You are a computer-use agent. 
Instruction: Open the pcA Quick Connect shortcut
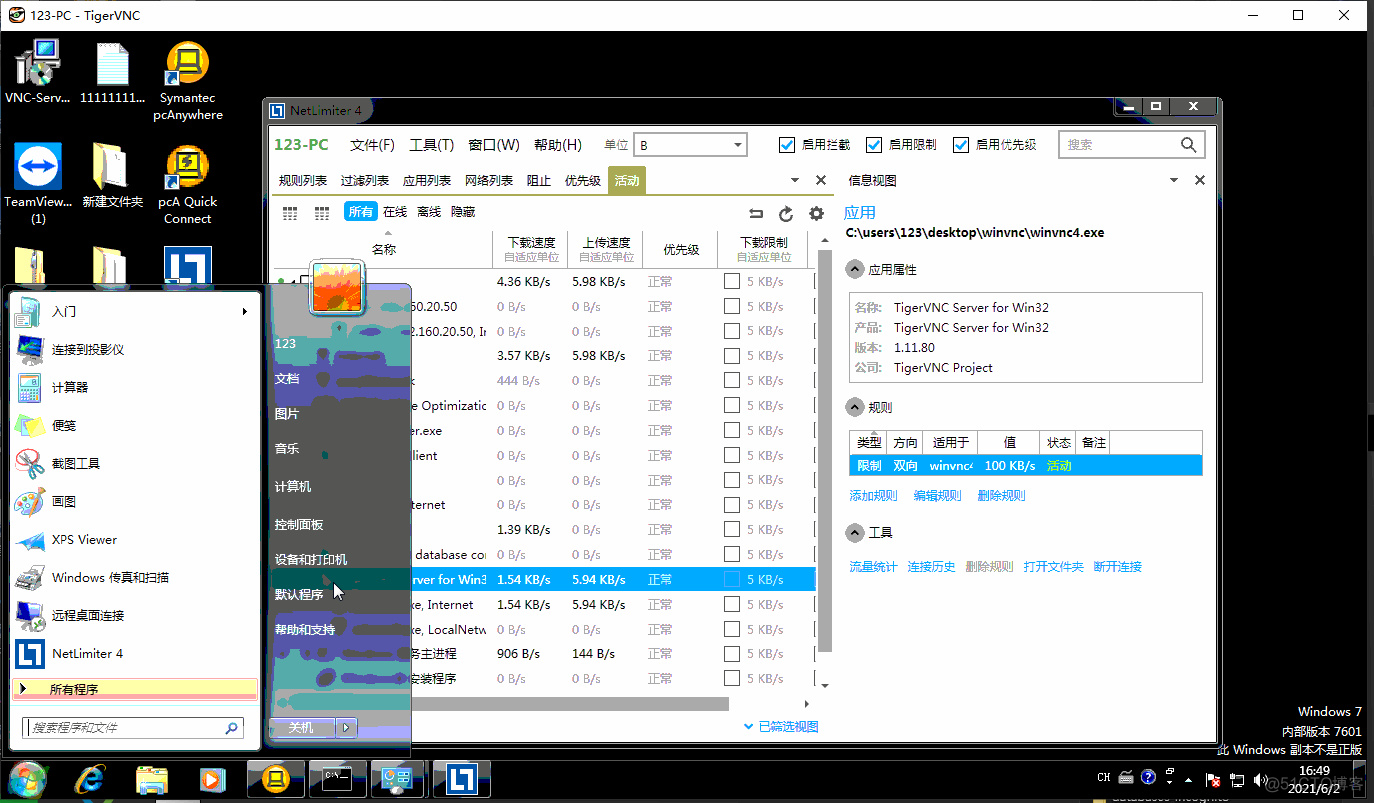point(188,185)
